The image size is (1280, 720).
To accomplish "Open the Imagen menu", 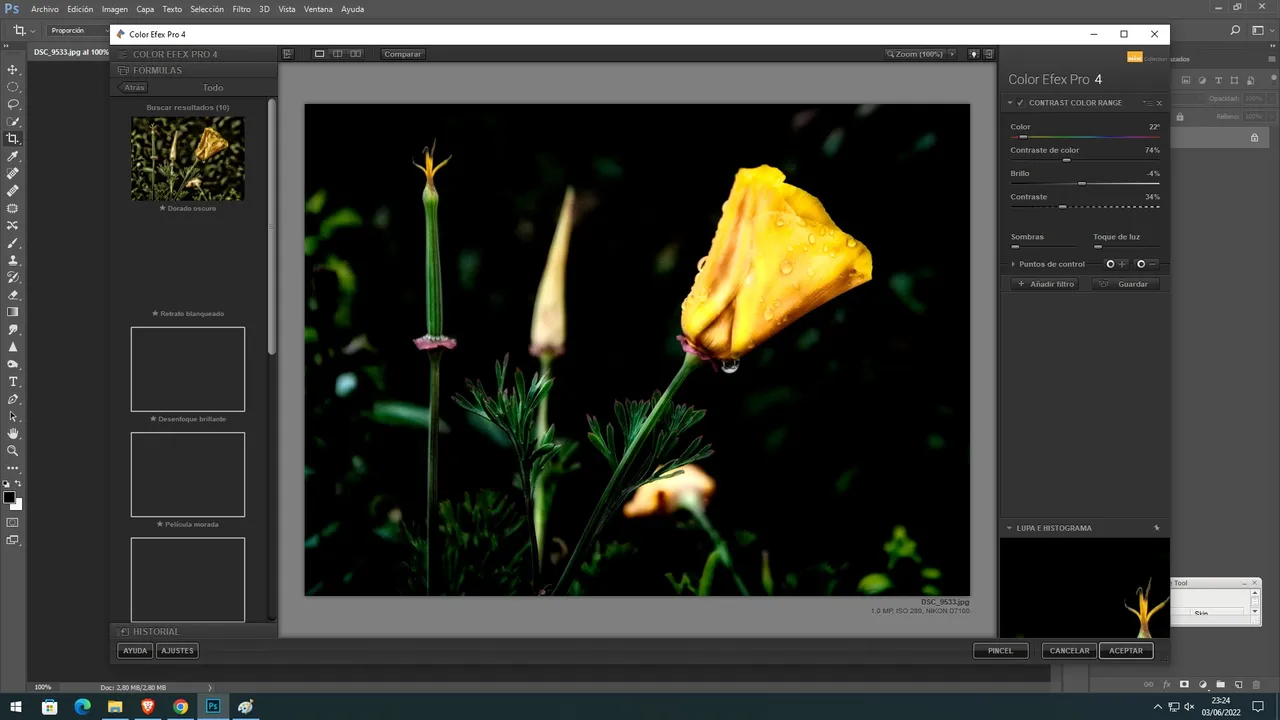I will click(115, 9).
